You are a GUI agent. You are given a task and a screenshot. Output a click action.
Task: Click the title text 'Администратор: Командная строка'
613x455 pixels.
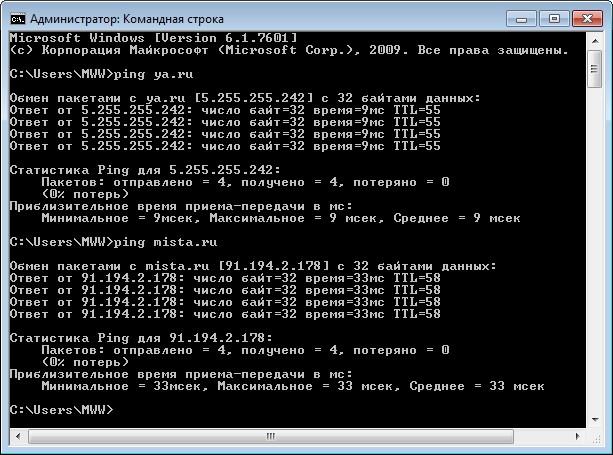pos(127,19)
